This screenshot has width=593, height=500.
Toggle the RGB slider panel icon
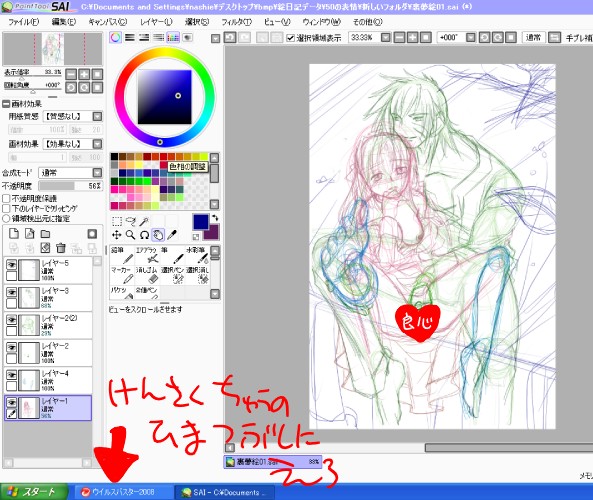click(x=130, y=37)
